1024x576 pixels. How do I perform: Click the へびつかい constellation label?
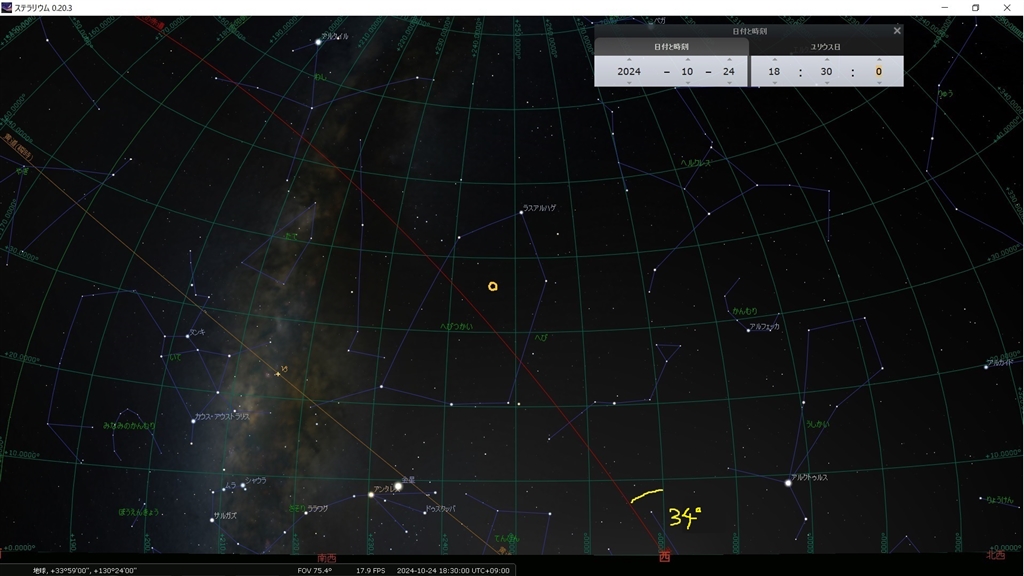456,326
